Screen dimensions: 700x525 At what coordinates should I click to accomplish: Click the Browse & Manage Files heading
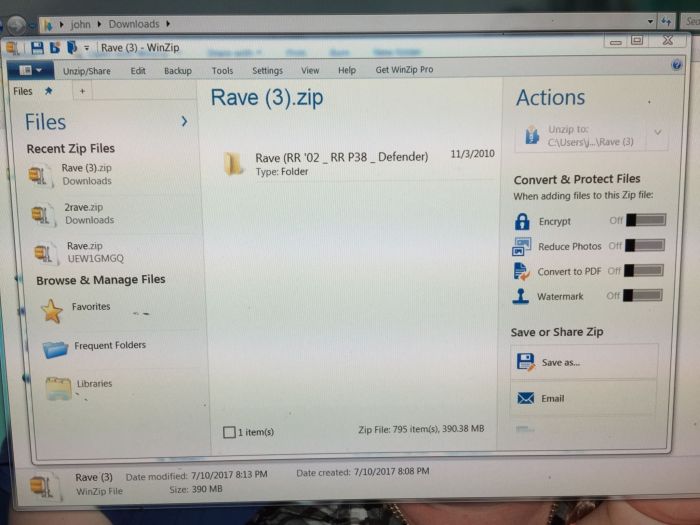[x=101, y=280]
